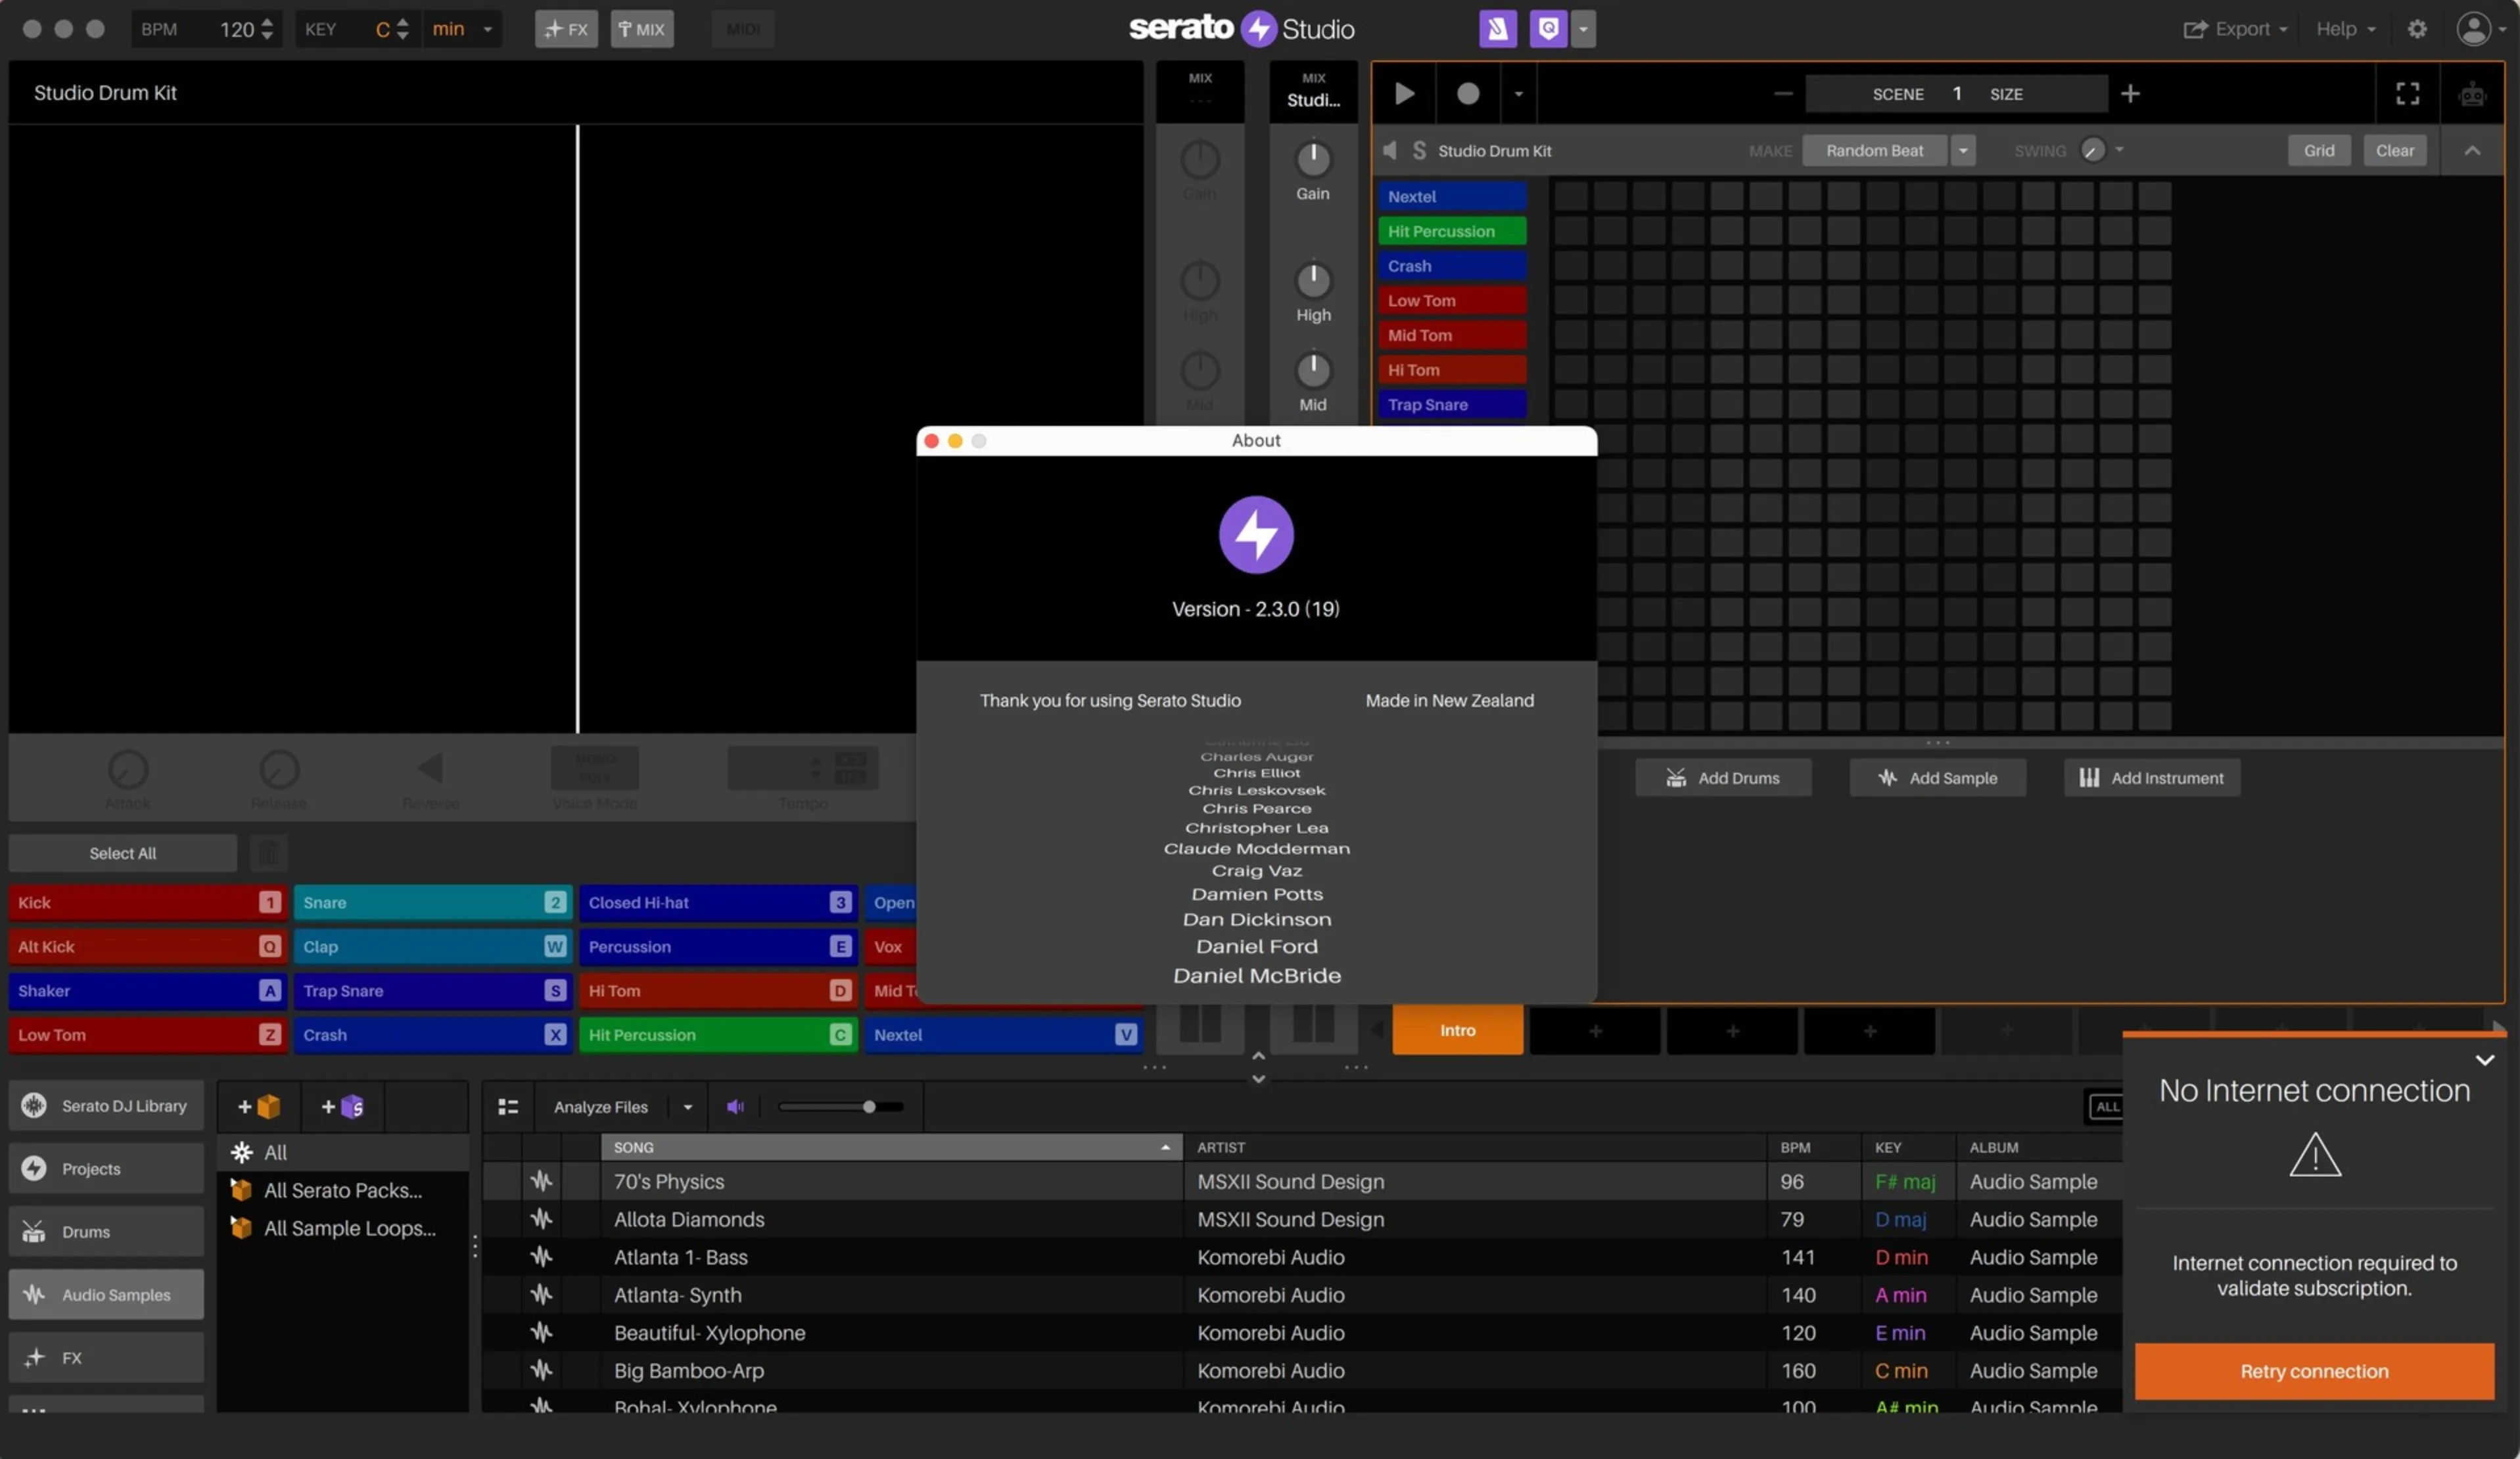Select the Intro scene

(1457, 1030)
